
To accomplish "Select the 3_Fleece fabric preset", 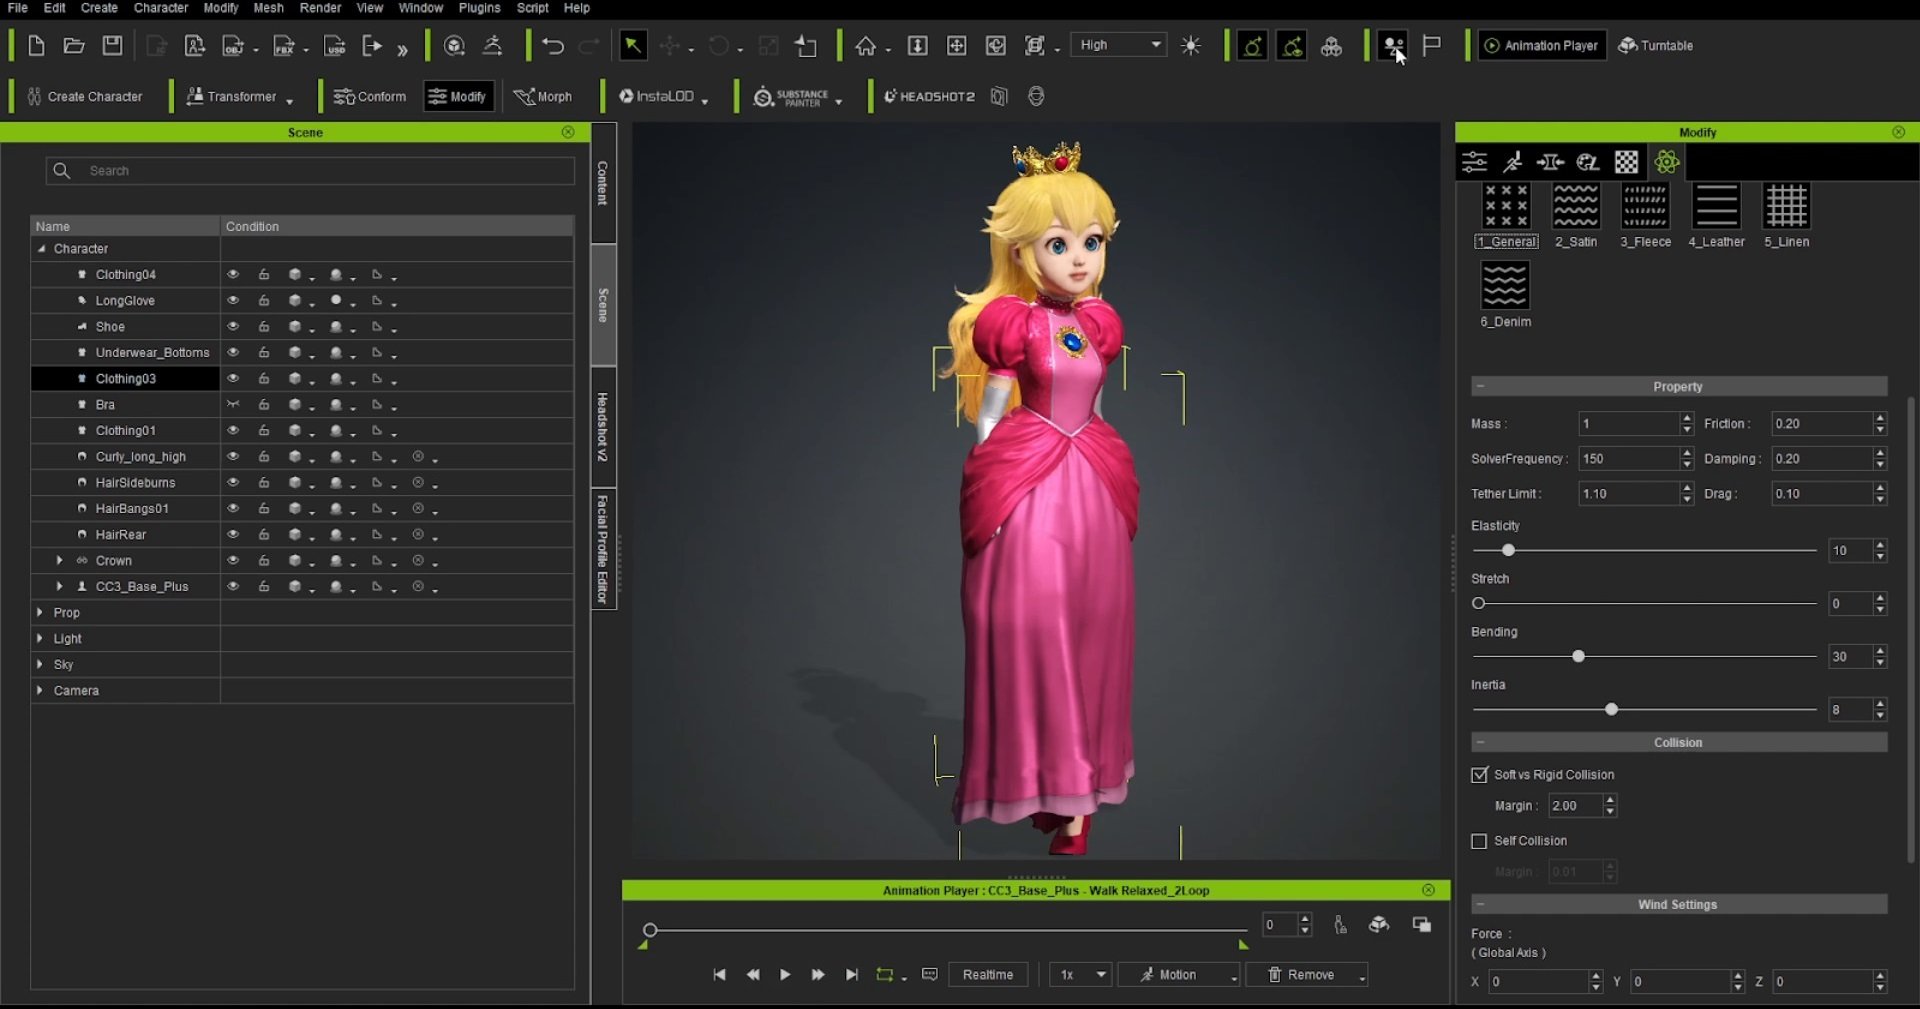I will 1645,215.
